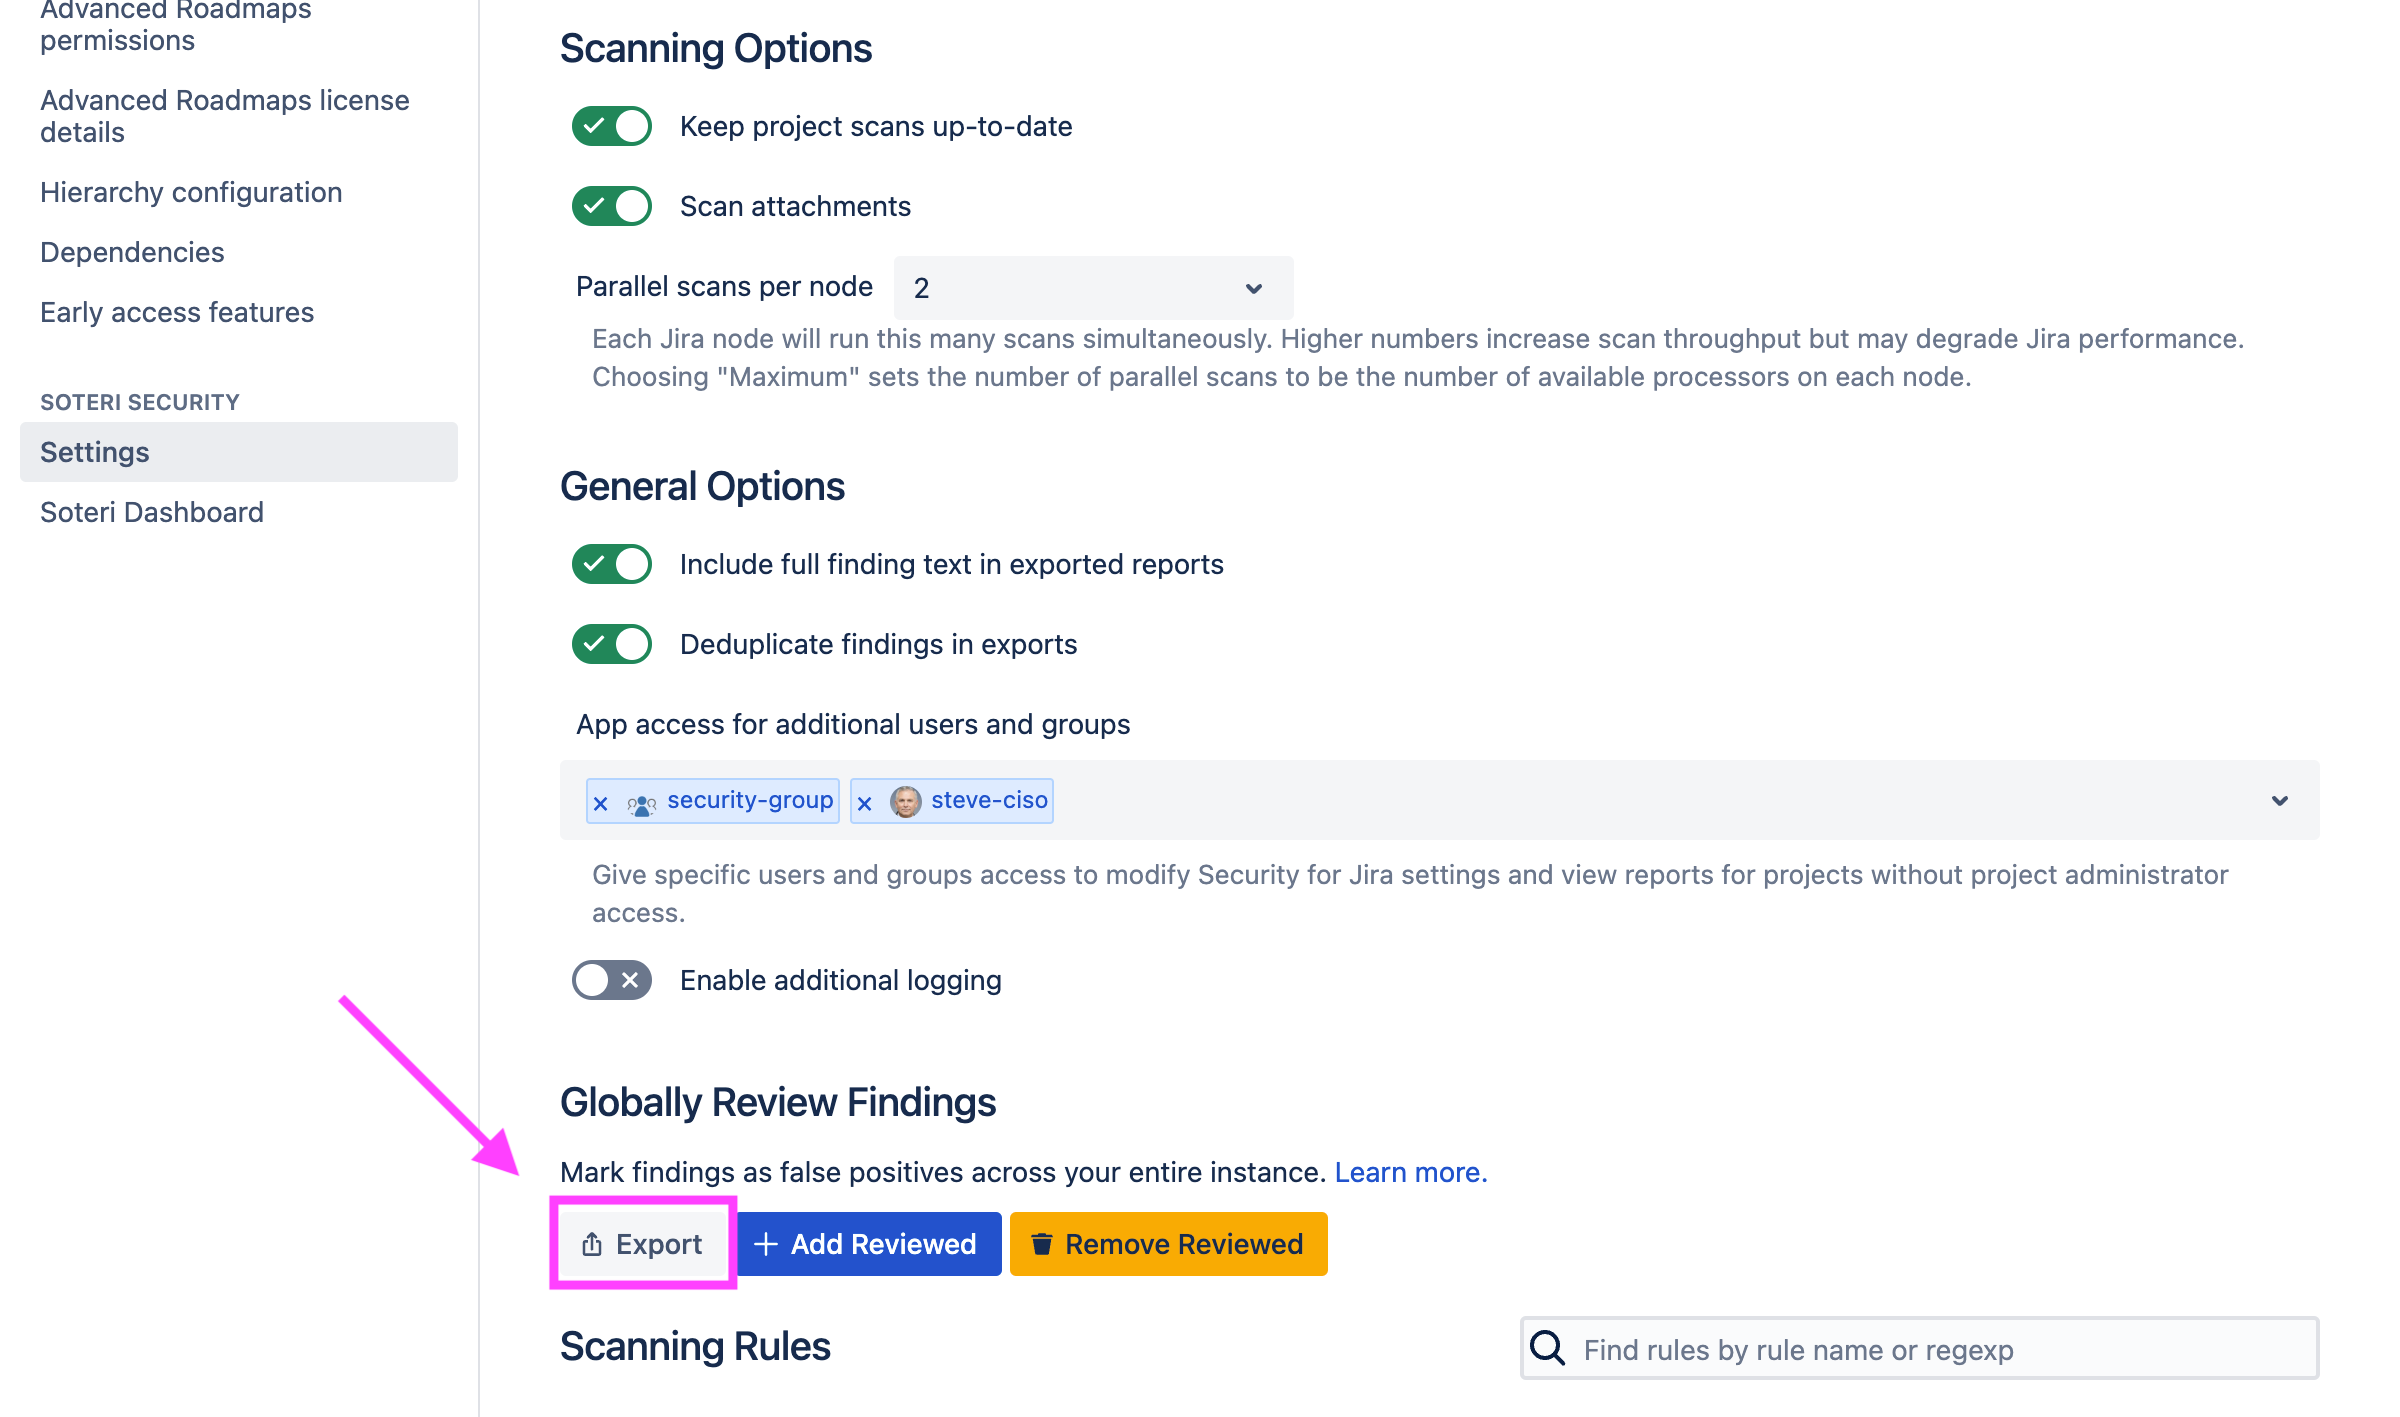Image resolution: width=2400 pixels, height=1417 pixels.
Task: Click the magnifying glass in the rules search box
Action: point(1547,1348)
